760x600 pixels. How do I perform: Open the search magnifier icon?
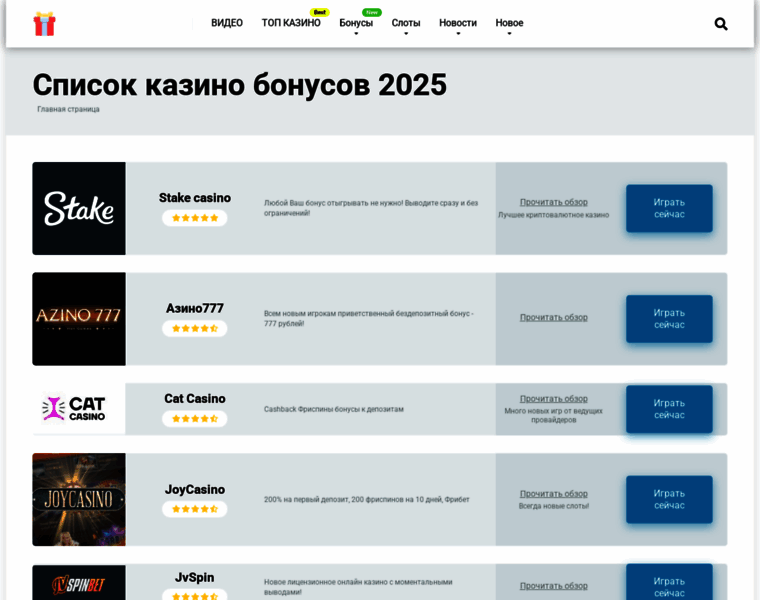click(721, 24)
